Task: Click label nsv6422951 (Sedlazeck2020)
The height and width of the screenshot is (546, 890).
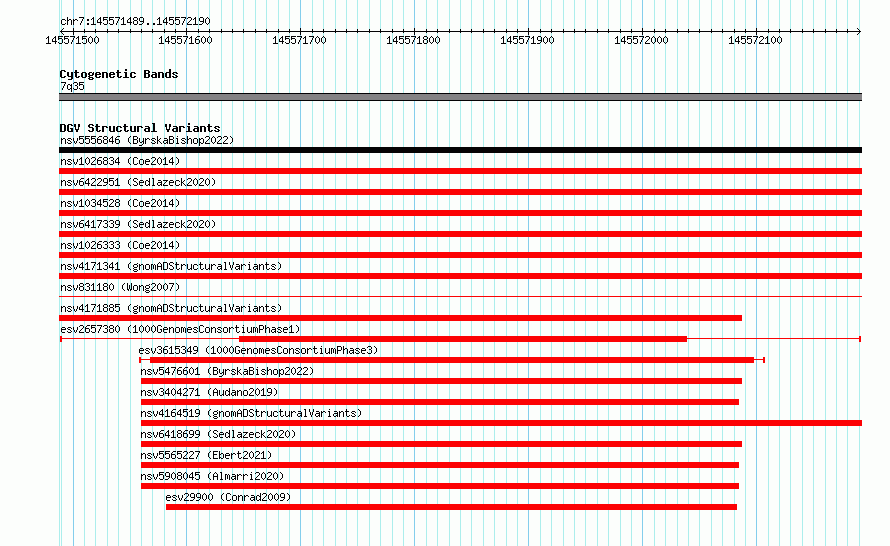Action: point(138,182)
